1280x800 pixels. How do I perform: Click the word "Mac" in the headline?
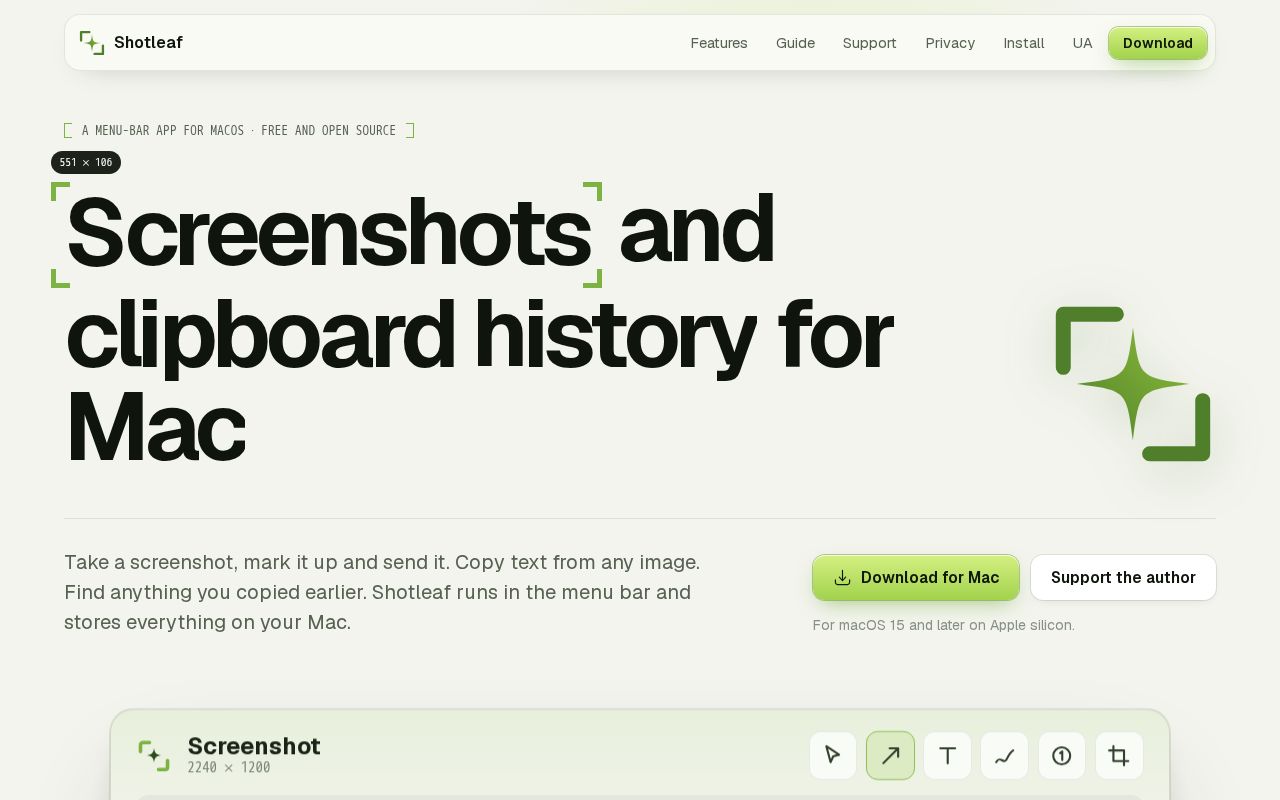[155, 430]
